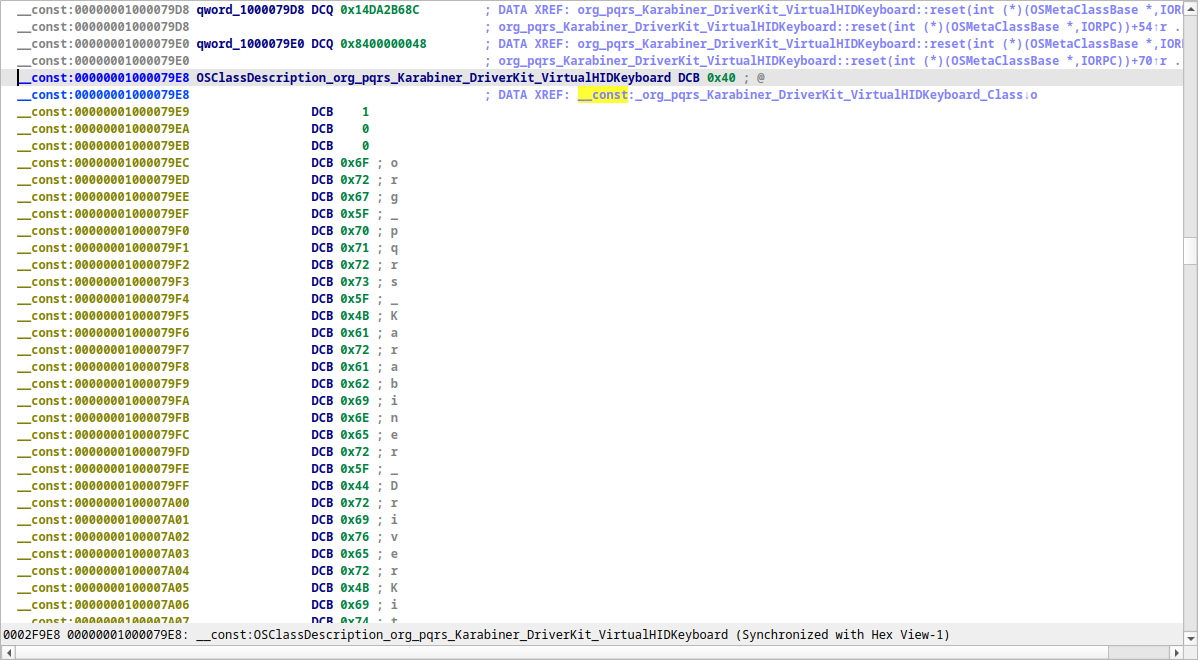Screen dimensions: 1198x660
Task: Click address __const:00000001000079EA
Action: (x=103, y=128)
